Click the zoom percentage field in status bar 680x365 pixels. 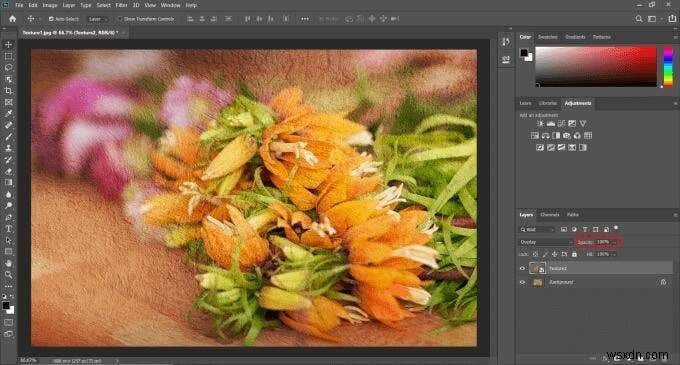29,360
